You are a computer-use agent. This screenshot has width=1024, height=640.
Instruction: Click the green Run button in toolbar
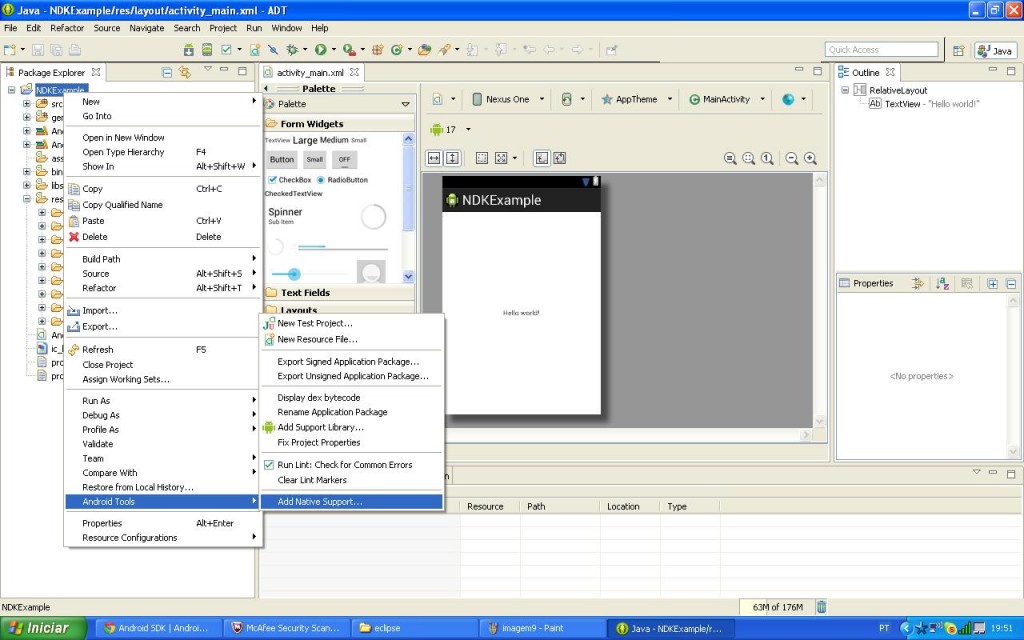[320, 50]
